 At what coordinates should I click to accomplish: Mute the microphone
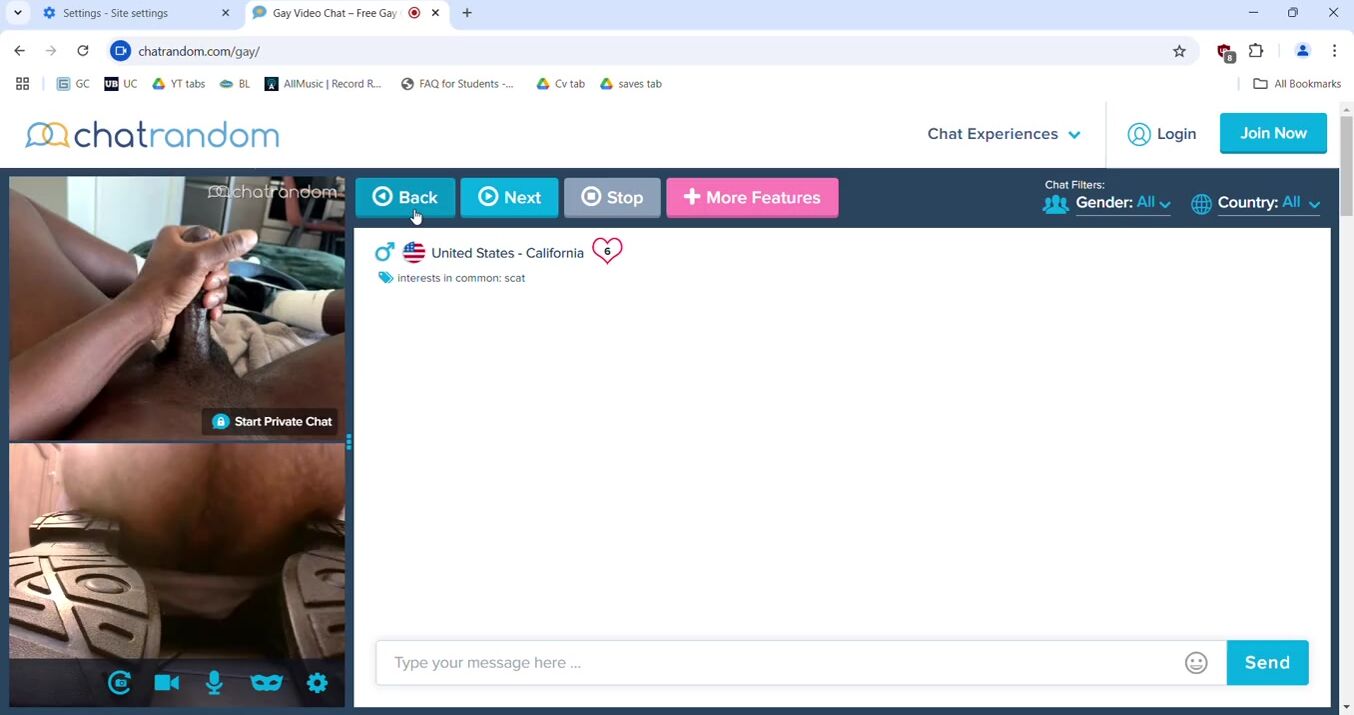pyautogui.click(x=214, y=683)
